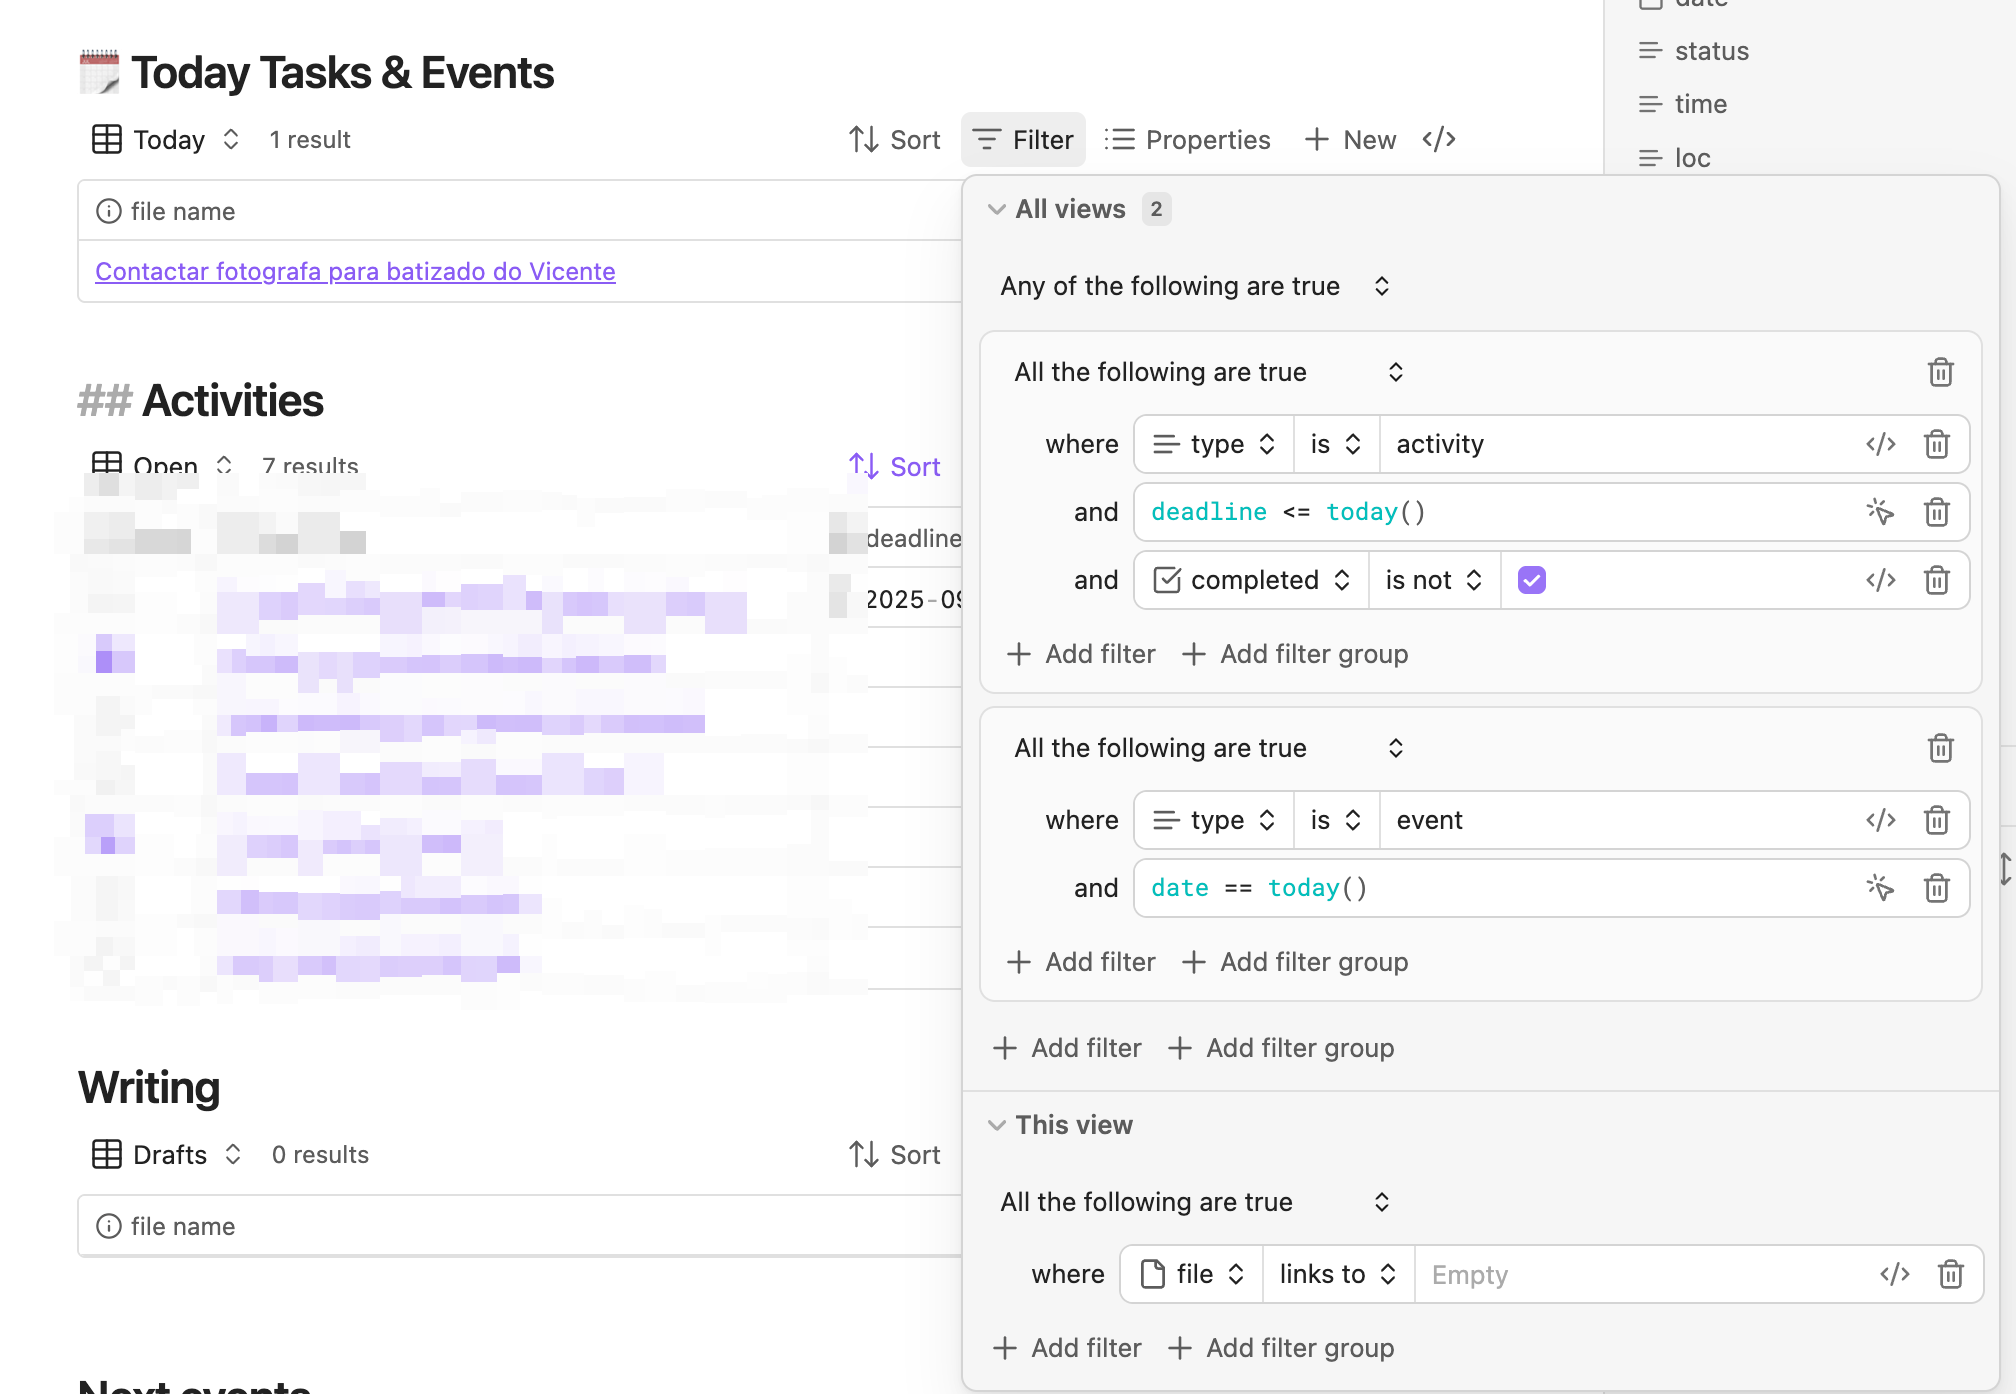
Task: Open Contactar fotografa para batizado link
Action: point(355,271)
